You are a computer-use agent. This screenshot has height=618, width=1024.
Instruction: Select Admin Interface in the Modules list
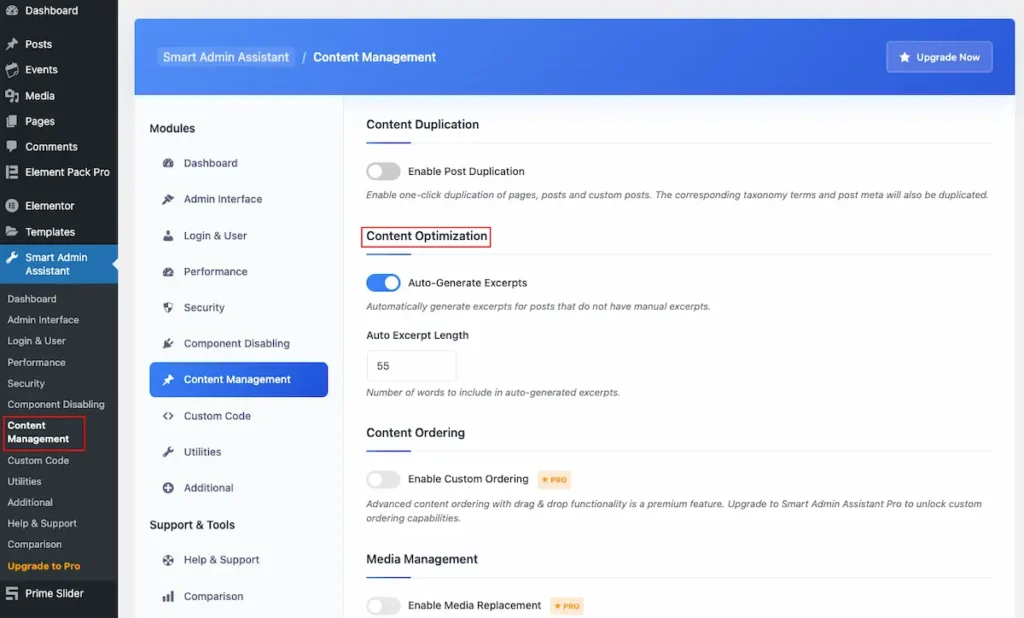238,199
